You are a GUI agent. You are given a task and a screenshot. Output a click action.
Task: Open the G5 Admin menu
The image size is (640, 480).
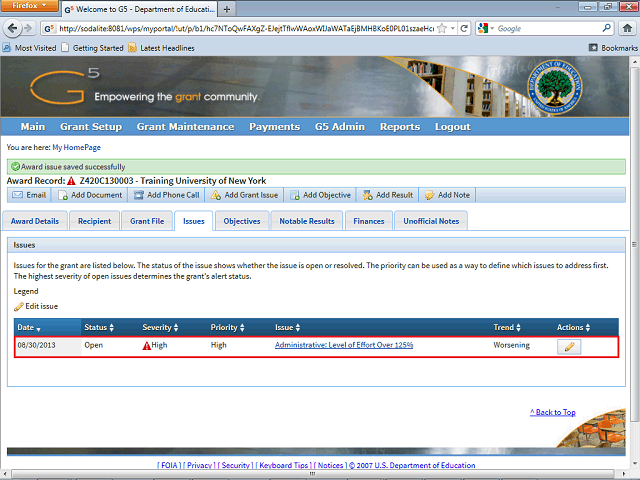click(x=340, y=127)
